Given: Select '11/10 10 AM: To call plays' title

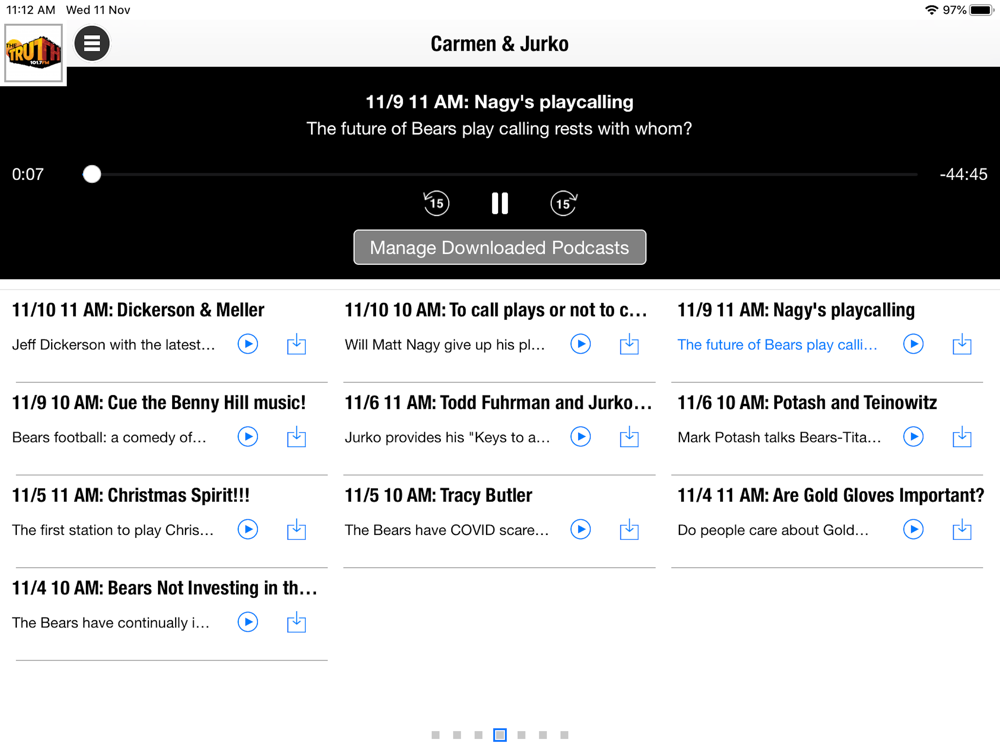Looking at the screenshot, I should [496, 310].
